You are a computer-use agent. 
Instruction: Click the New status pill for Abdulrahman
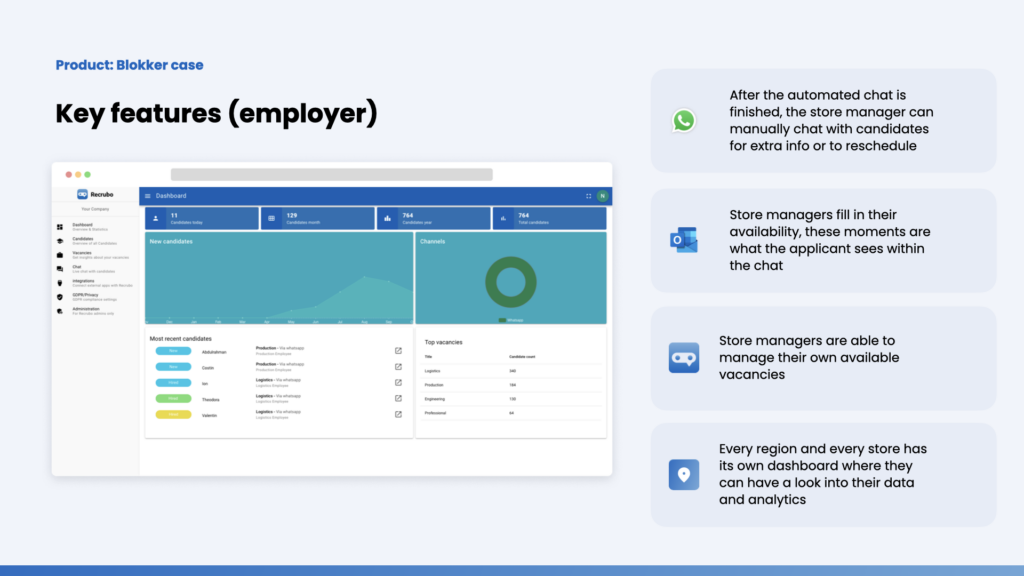tap(173, 351)
